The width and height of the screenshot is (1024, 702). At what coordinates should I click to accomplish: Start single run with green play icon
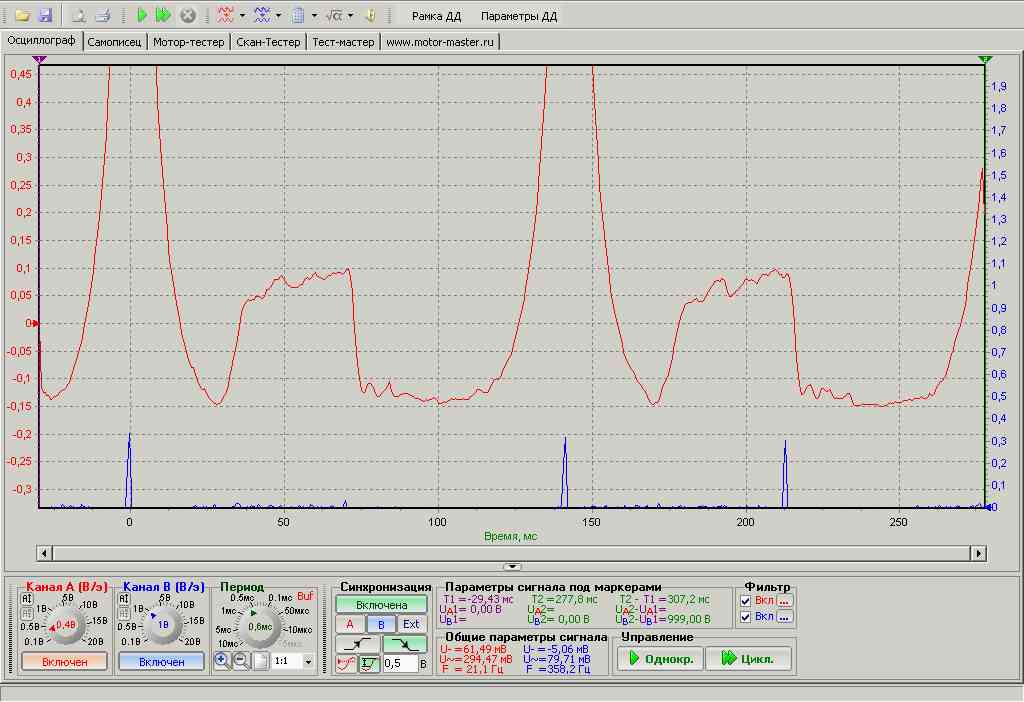point(142,16)
